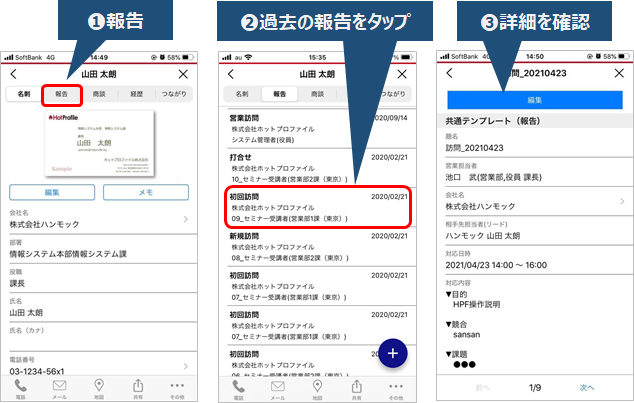Viewport: 634px width, 403px height.
Task: Open 報告 tab in first phone screen
Action: point(62,94)
